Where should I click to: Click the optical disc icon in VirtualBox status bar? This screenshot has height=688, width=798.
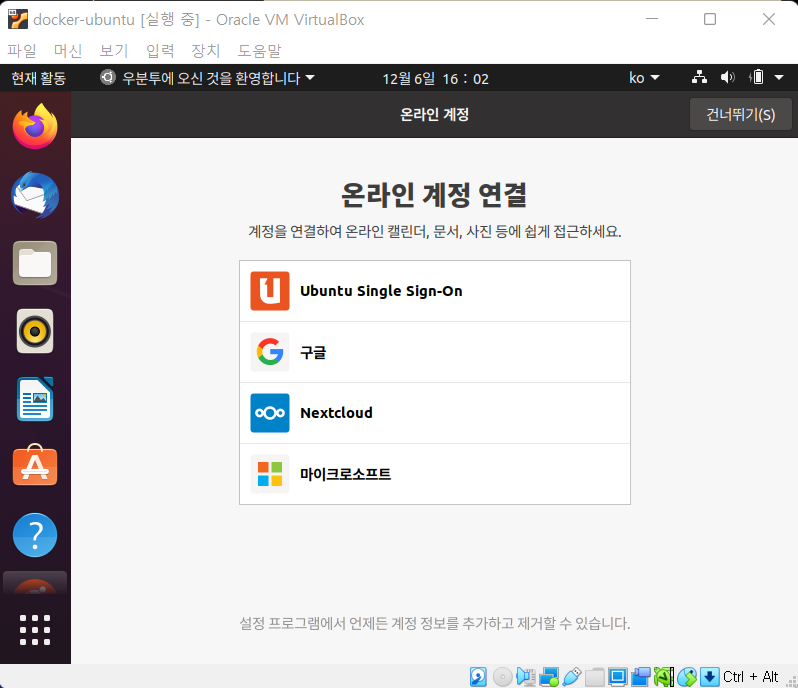tap(502, 677)
